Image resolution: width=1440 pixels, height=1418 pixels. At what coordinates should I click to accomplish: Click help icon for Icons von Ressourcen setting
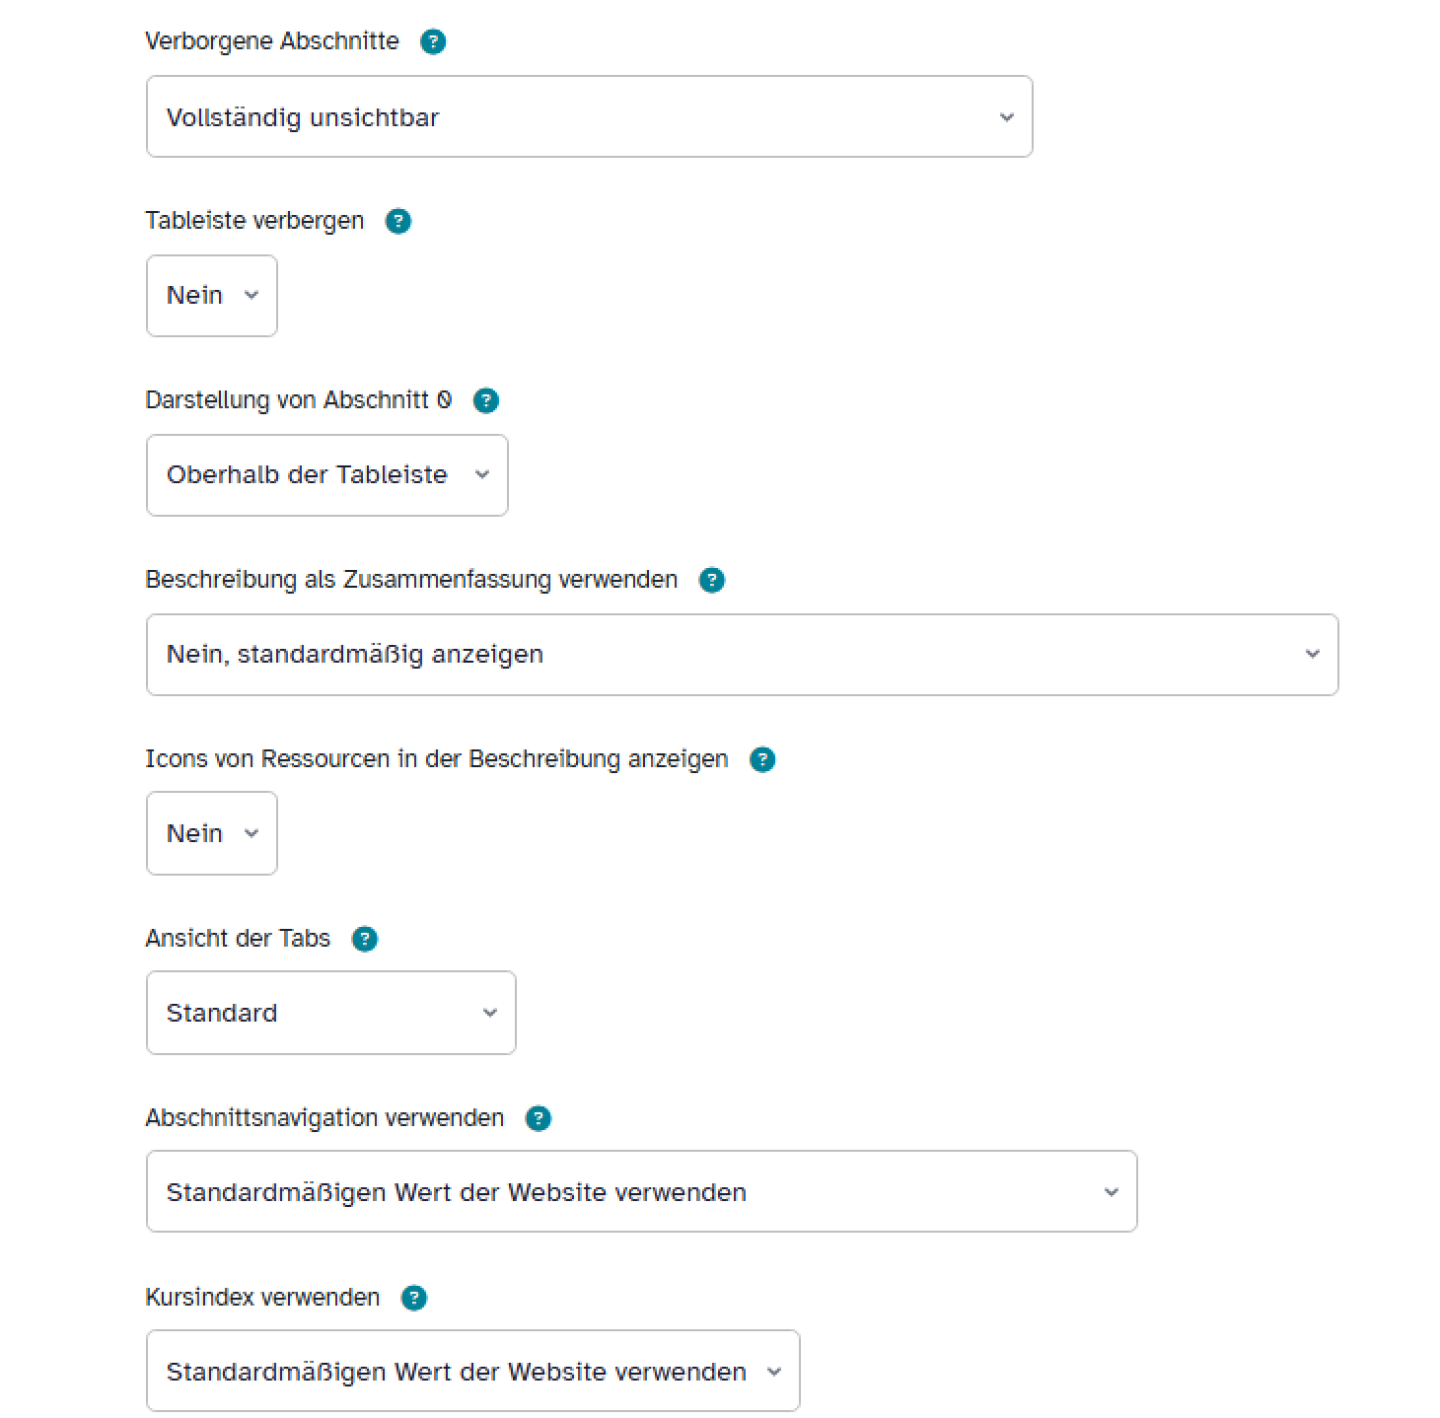click(x=762, y=759)
